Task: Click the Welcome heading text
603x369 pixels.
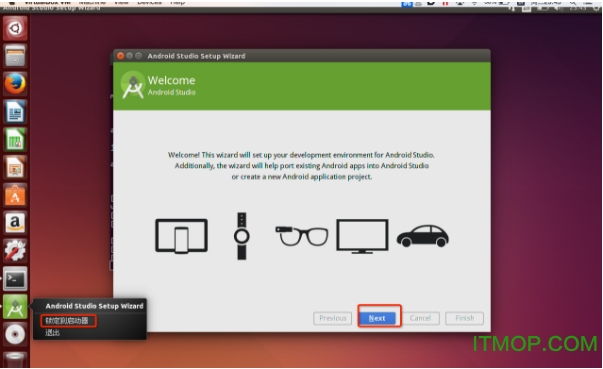Action: [172, 80]
